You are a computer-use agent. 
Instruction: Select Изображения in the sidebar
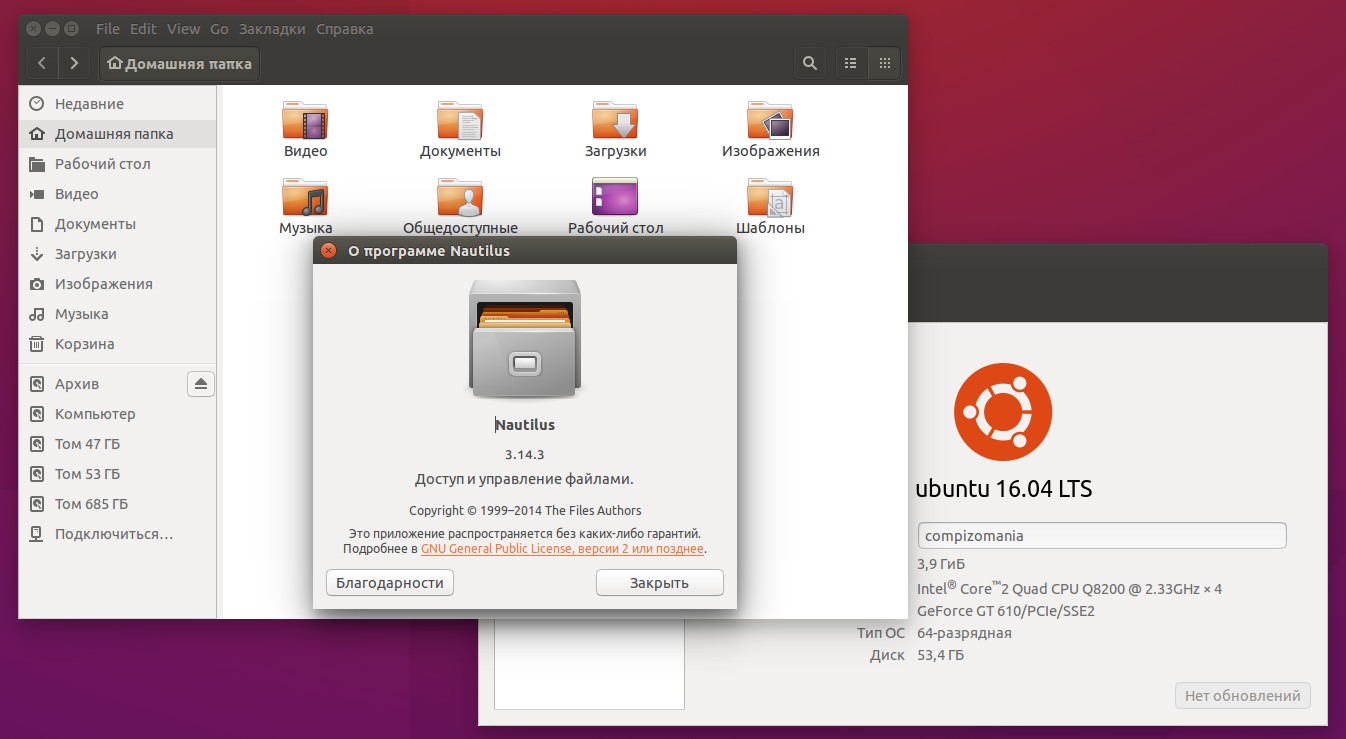[117, 284]
